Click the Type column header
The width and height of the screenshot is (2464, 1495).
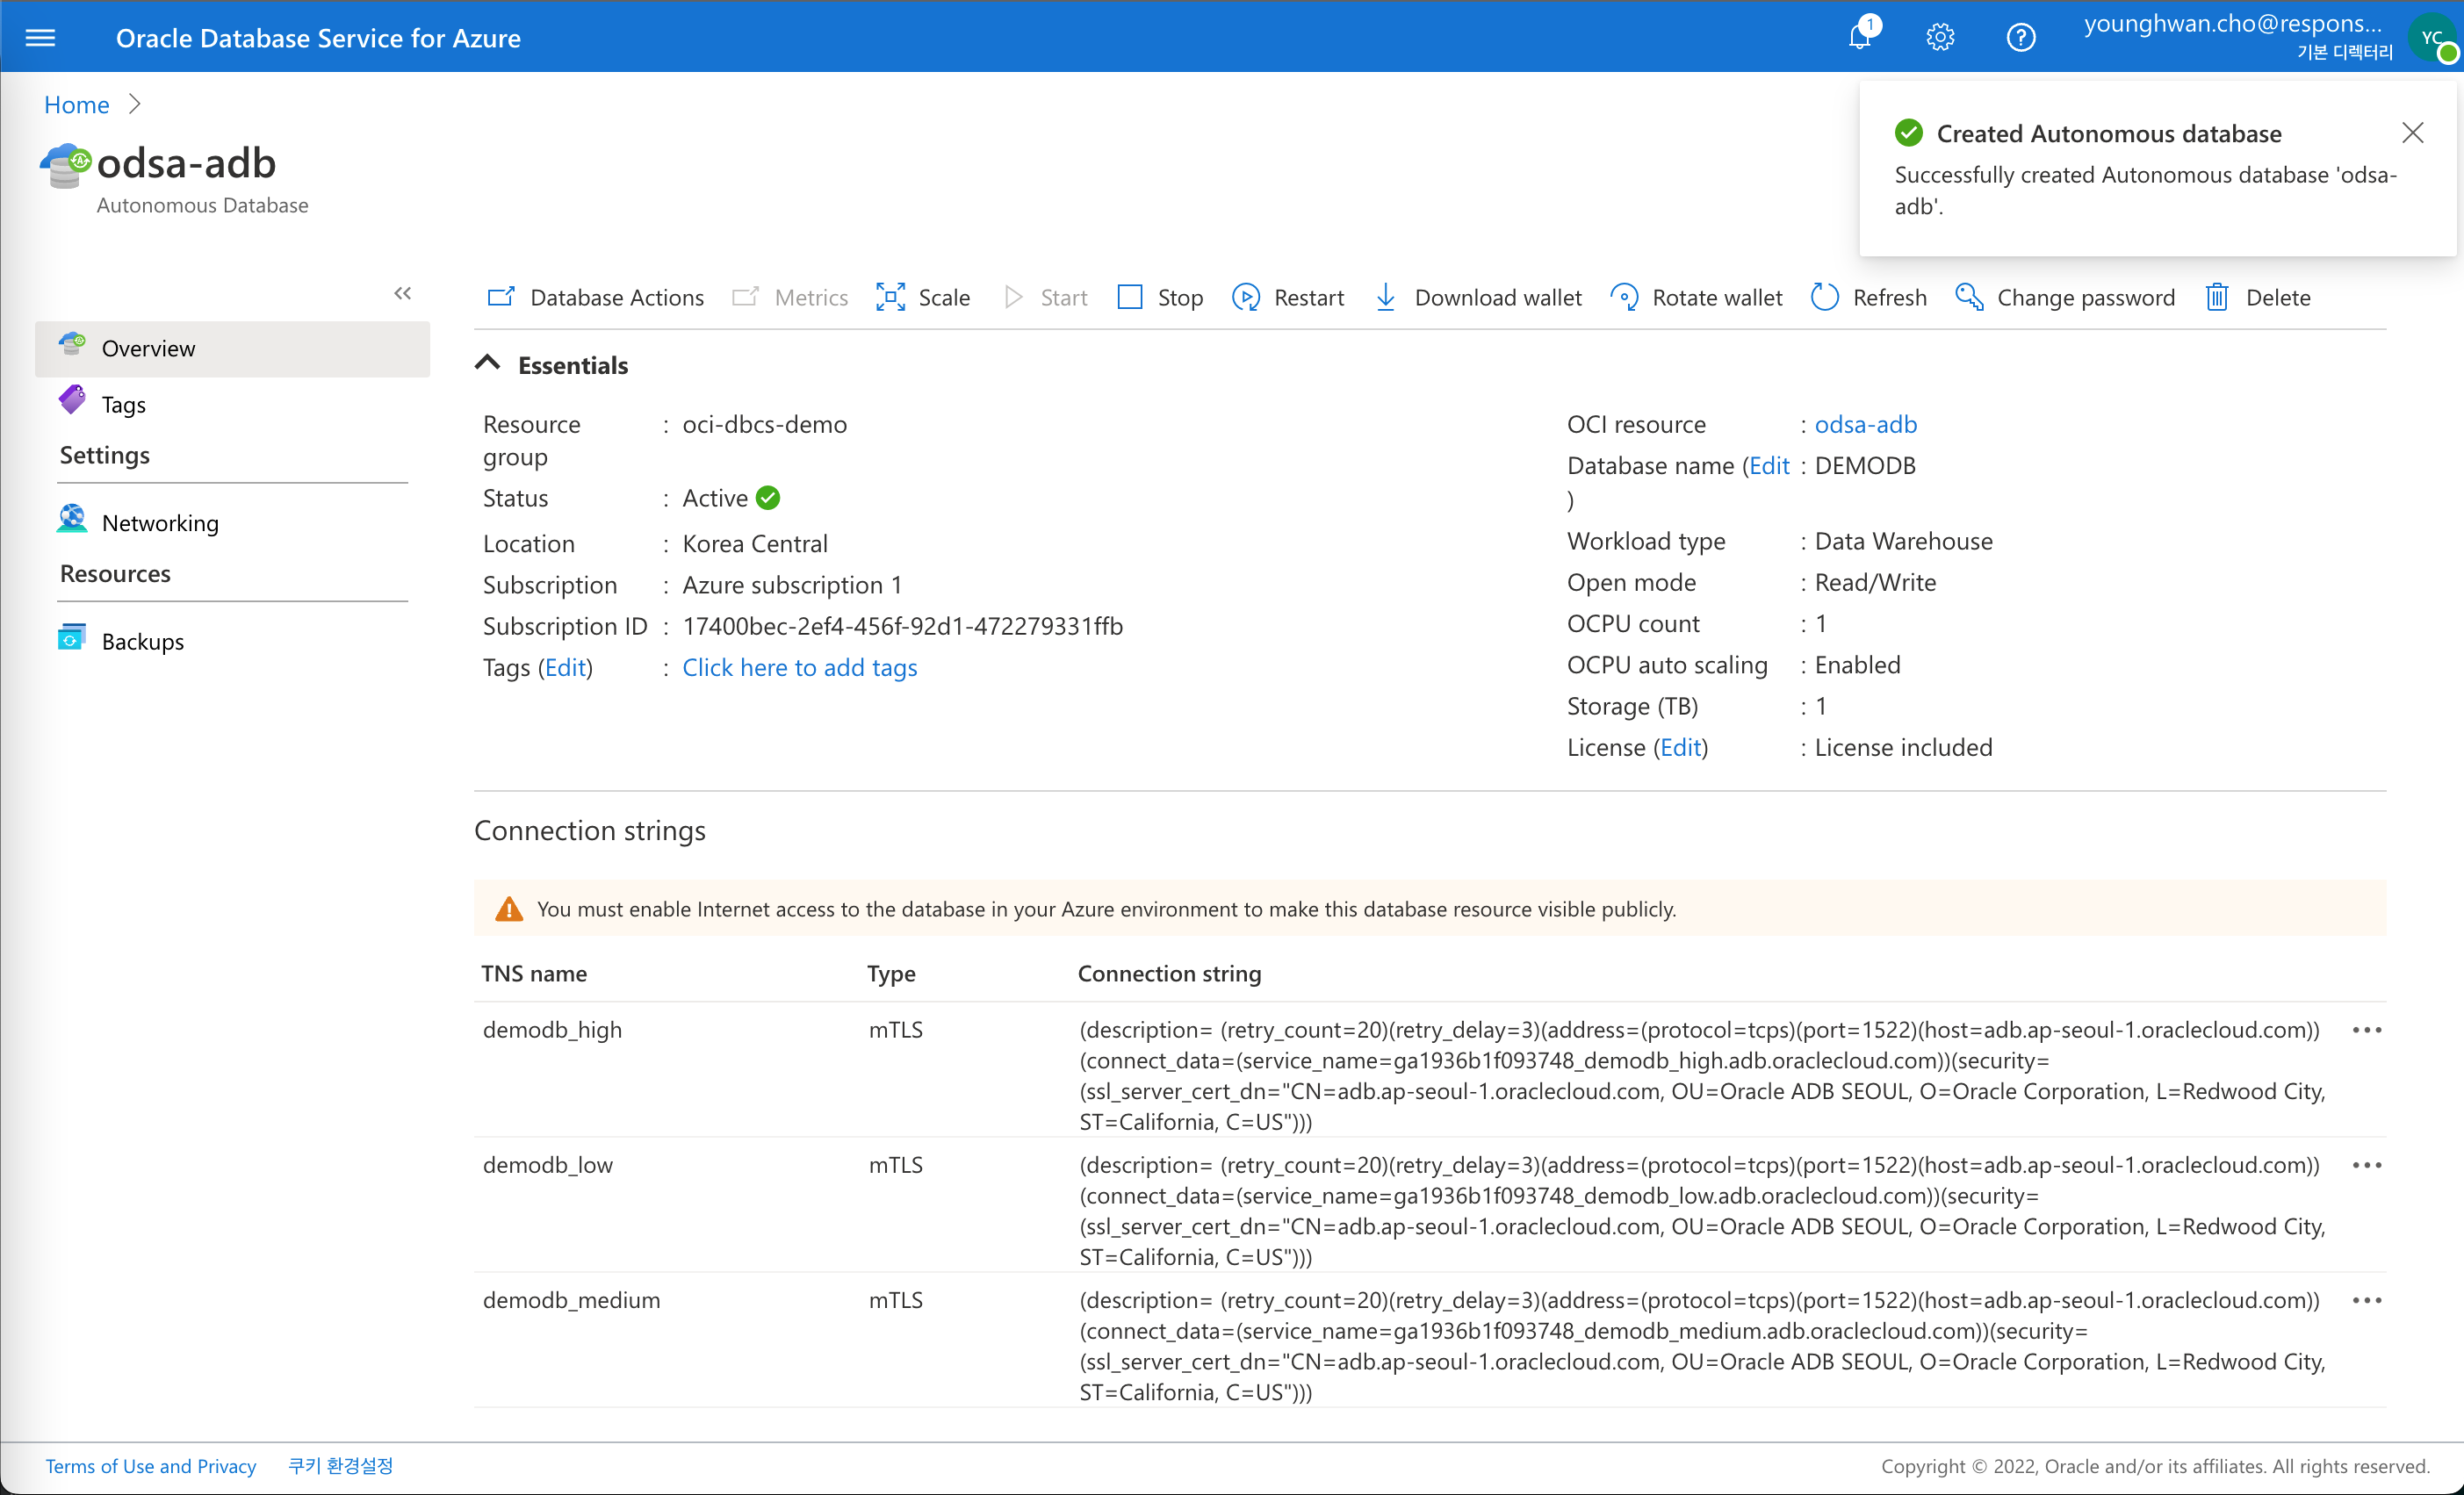point(891,973)
